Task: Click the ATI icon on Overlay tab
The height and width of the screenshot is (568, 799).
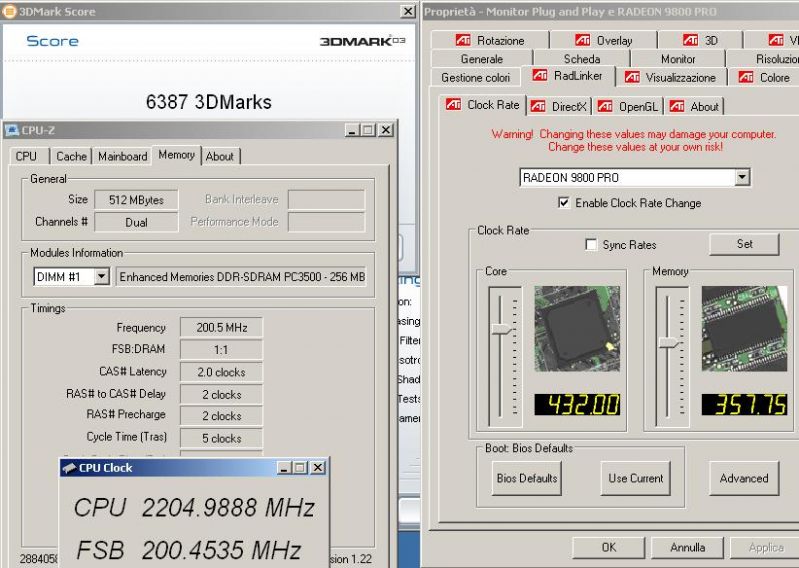Action: (x=582, y=40)
